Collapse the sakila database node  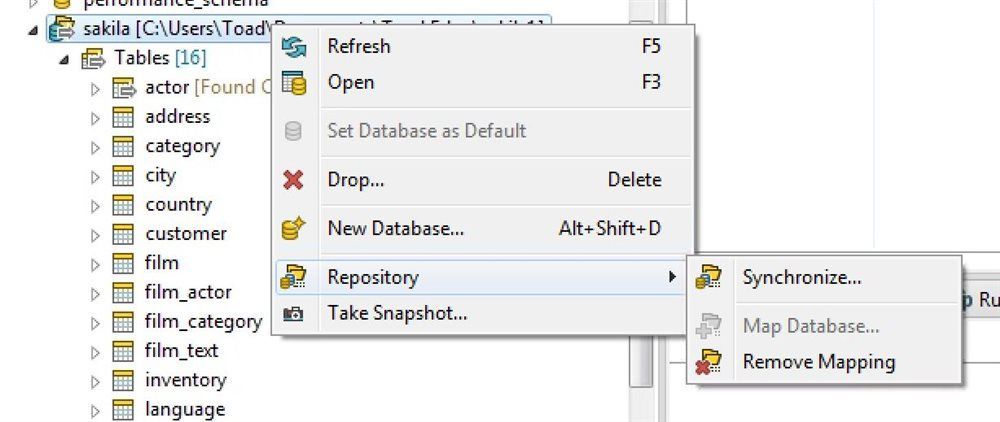(x=33, y=31)
